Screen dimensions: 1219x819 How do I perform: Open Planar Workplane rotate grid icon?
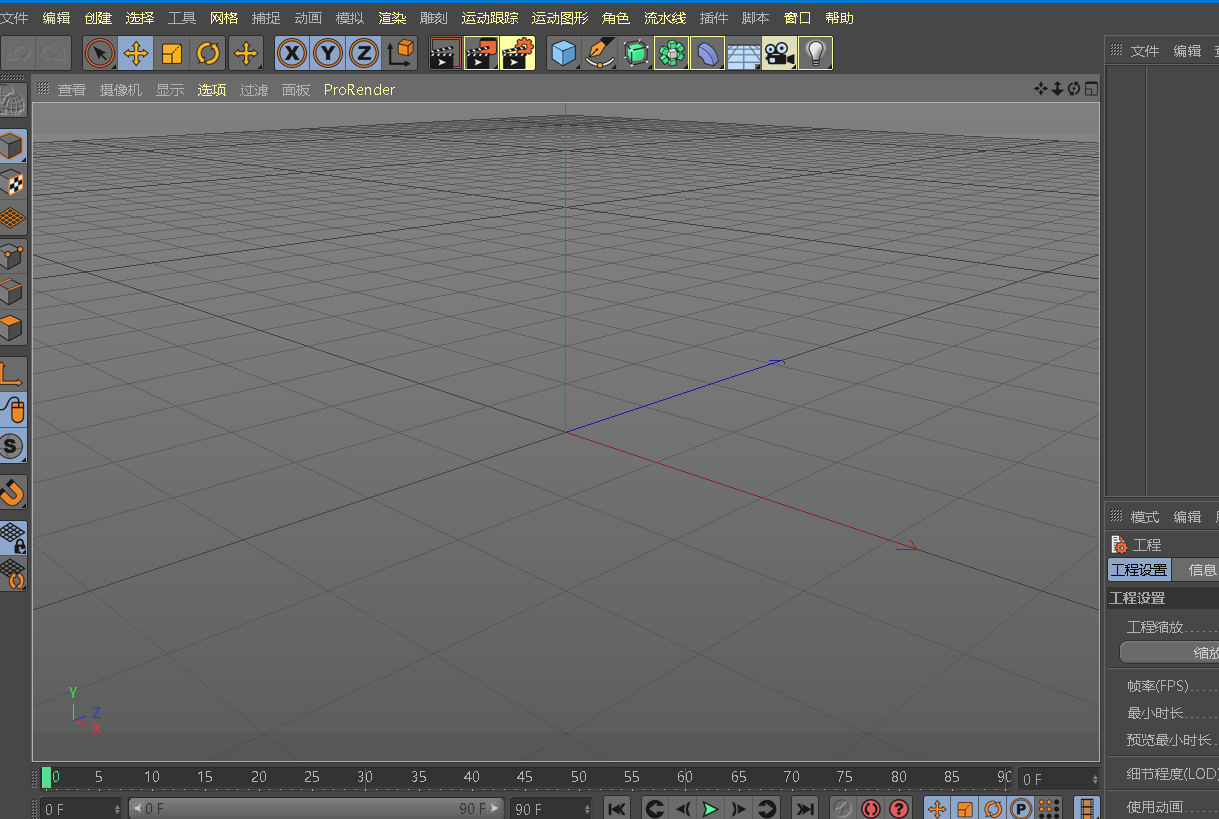13,574
